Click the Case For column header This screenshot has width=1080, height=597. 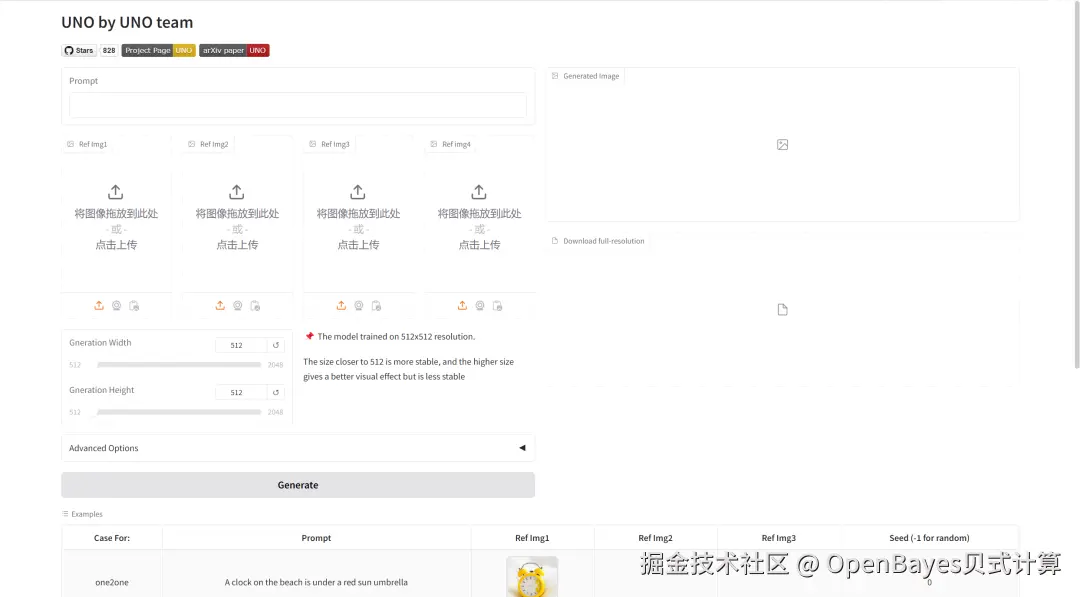tap(112, 538)
